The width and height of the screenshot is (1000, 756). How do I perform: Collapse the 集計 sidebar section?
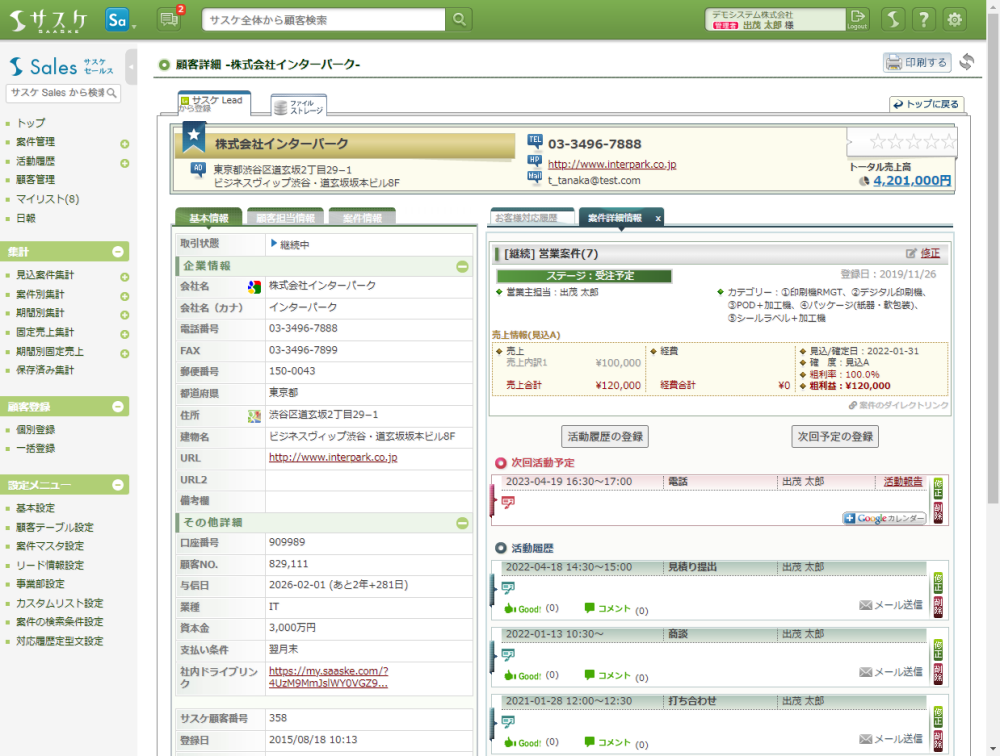(x=118, y=252)
